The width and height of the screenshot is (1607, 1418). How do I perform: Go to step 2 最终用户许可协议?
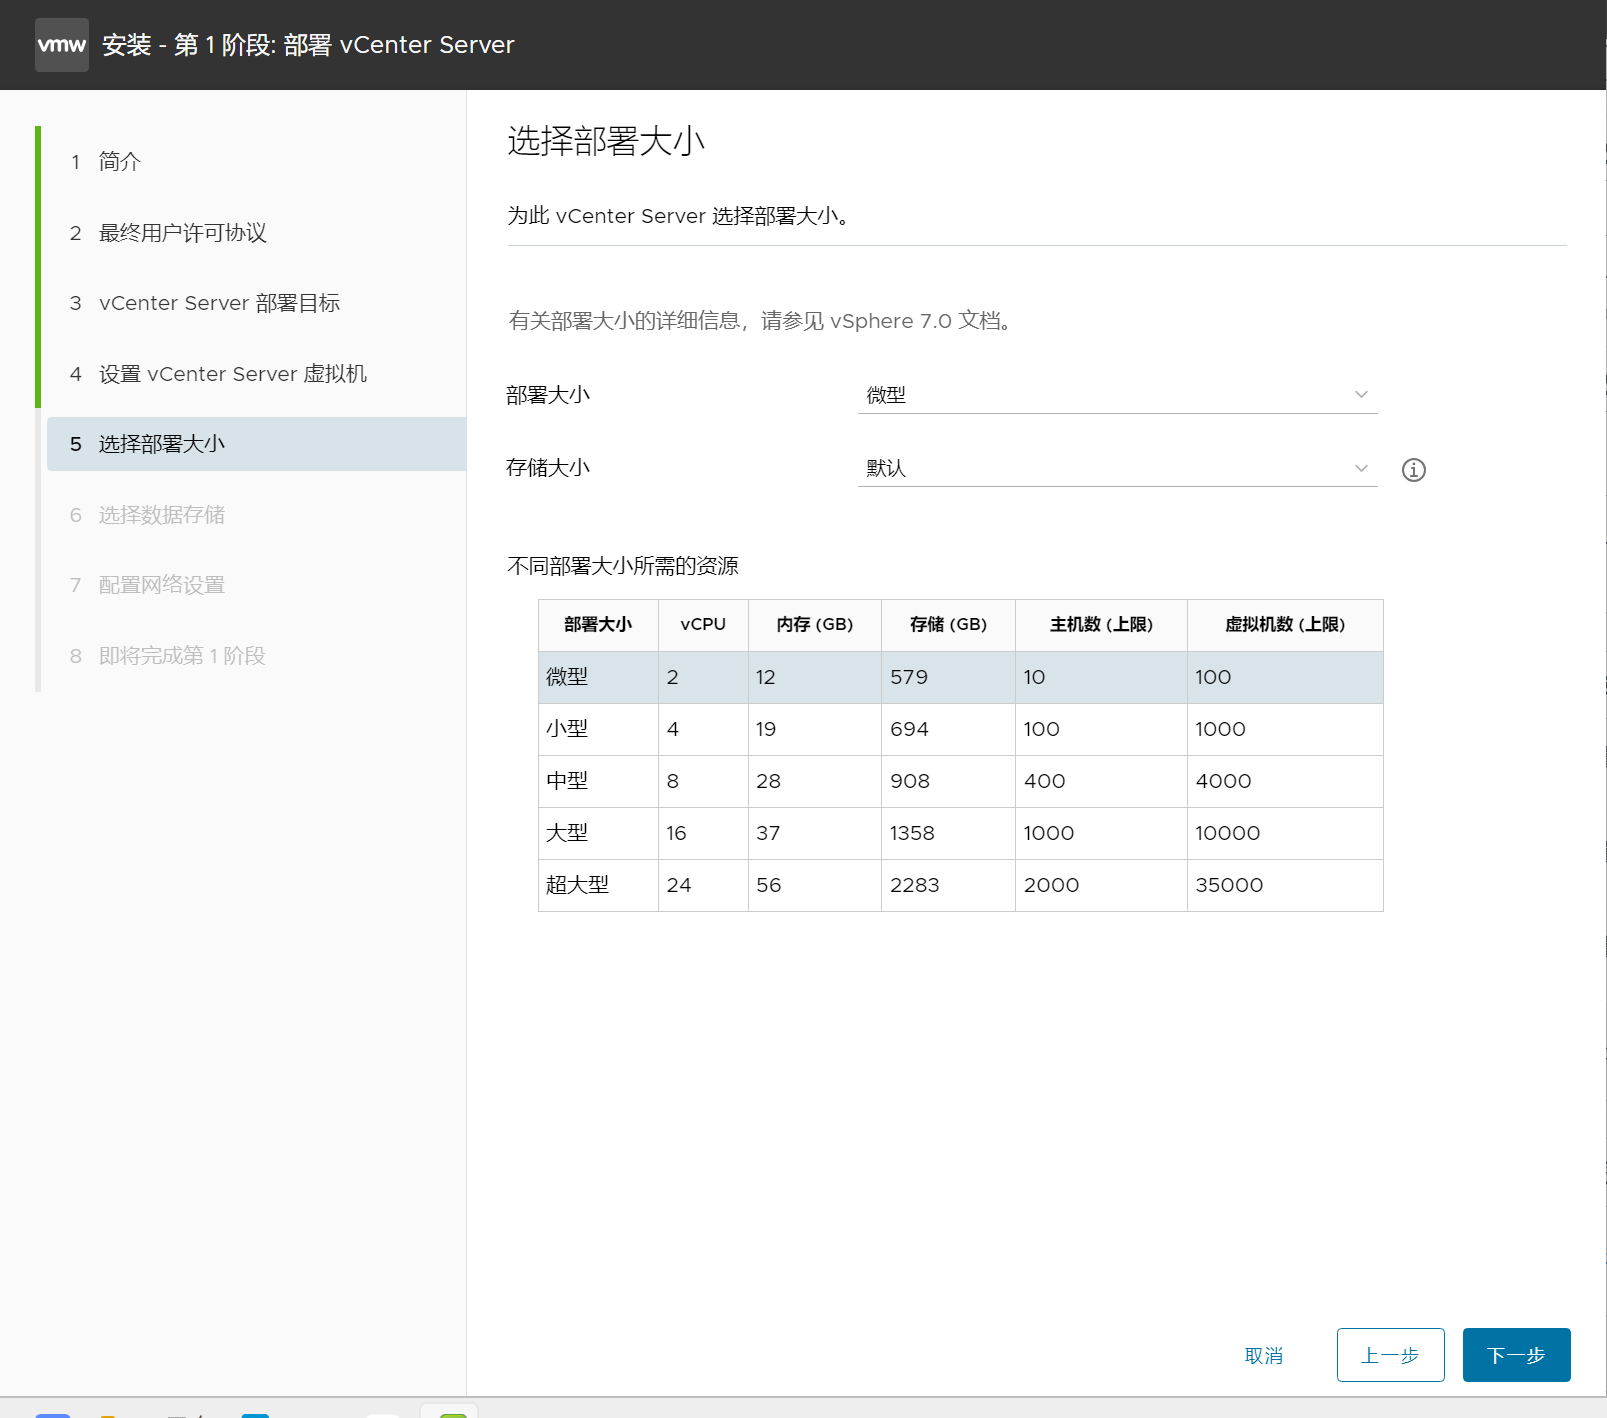tap(256, 233)
